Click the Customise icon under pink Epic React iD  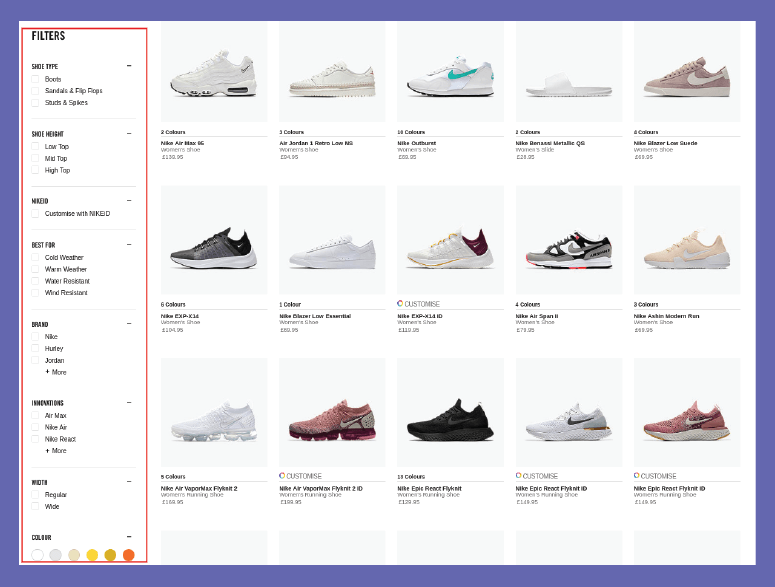tap(637, 475)
